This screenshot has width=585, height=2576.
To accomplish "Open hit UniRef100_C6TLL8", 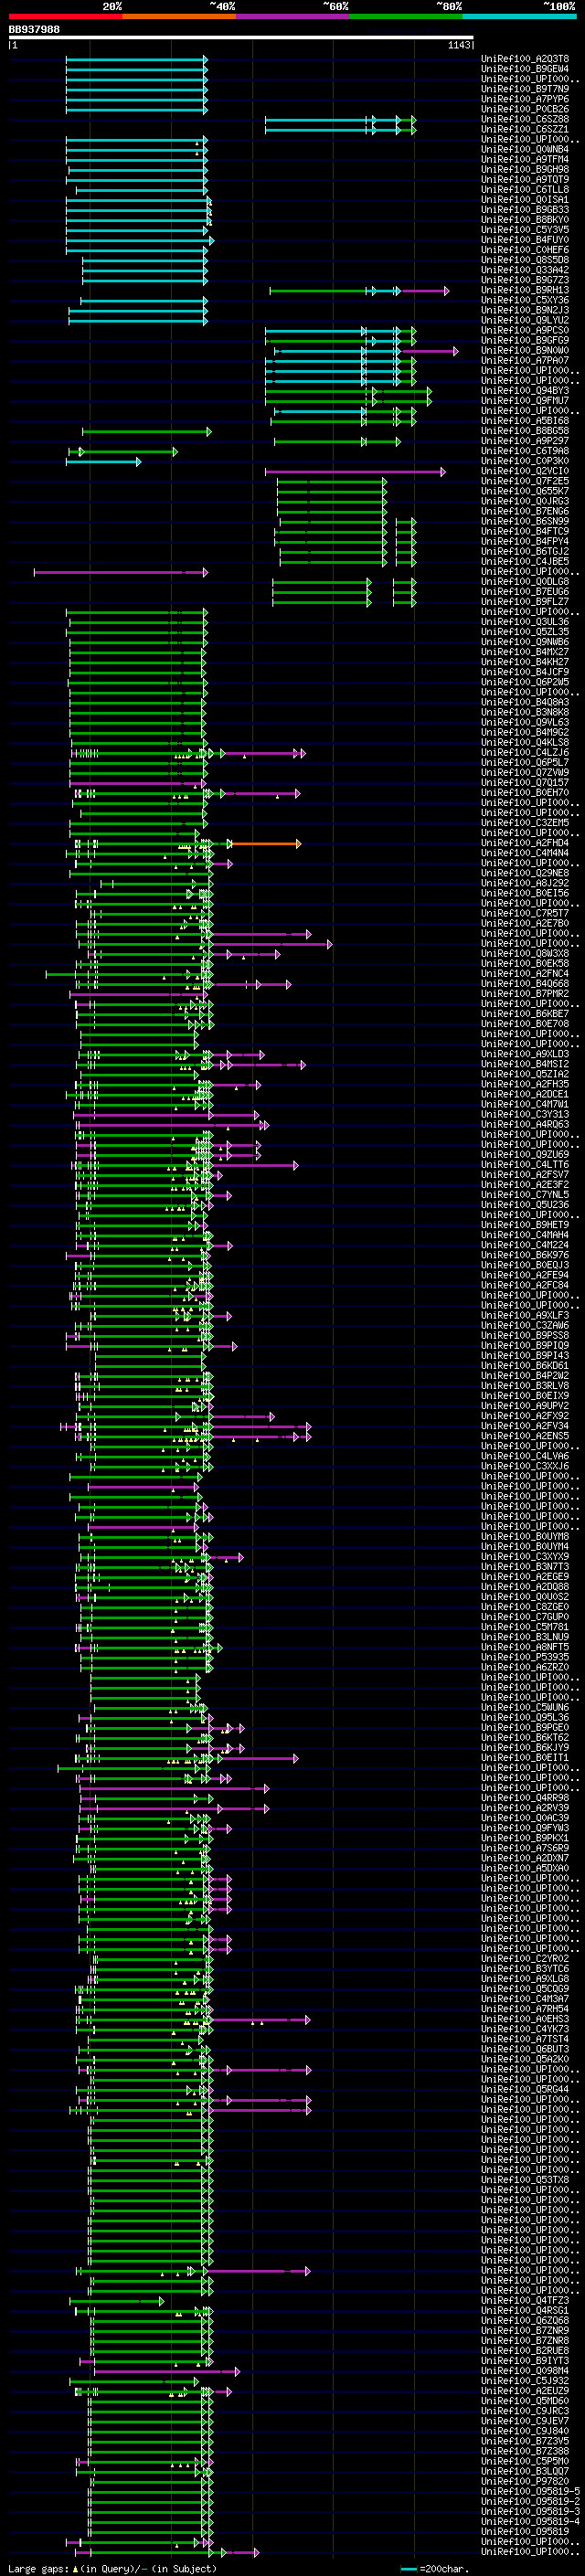I will (x=525, y=189).
